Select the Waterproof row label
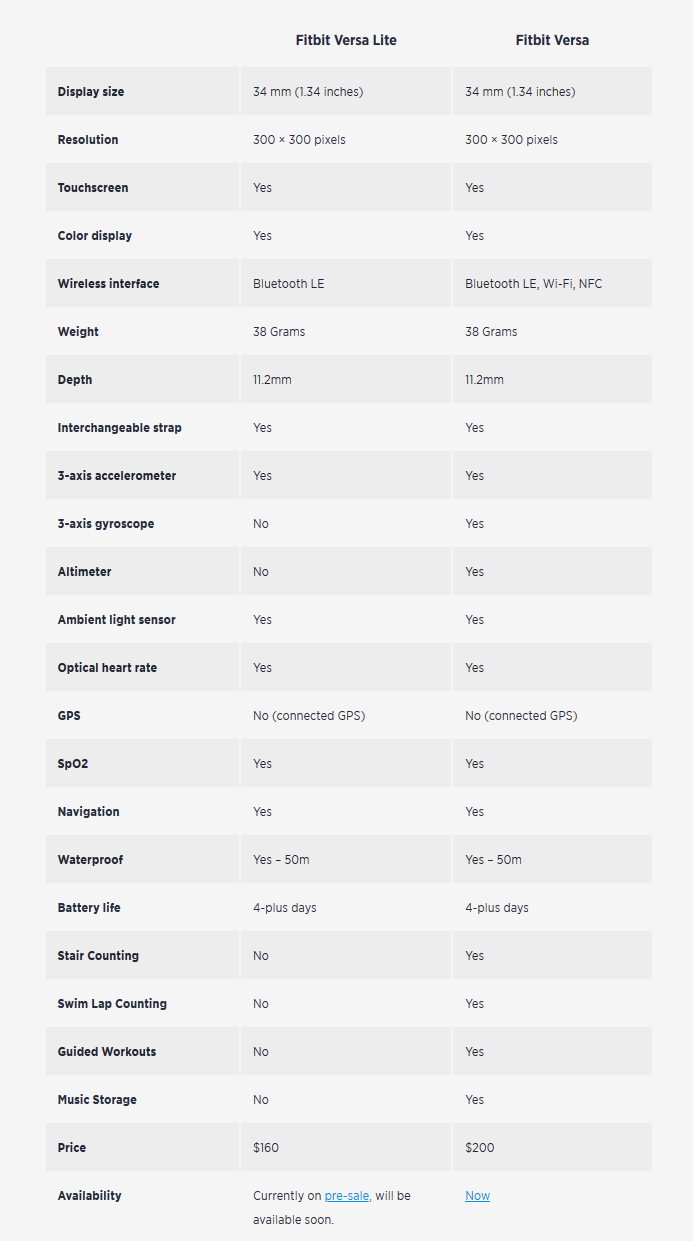Image resolution: width=693 pixels, height=1241 pixels. point(90,860)
